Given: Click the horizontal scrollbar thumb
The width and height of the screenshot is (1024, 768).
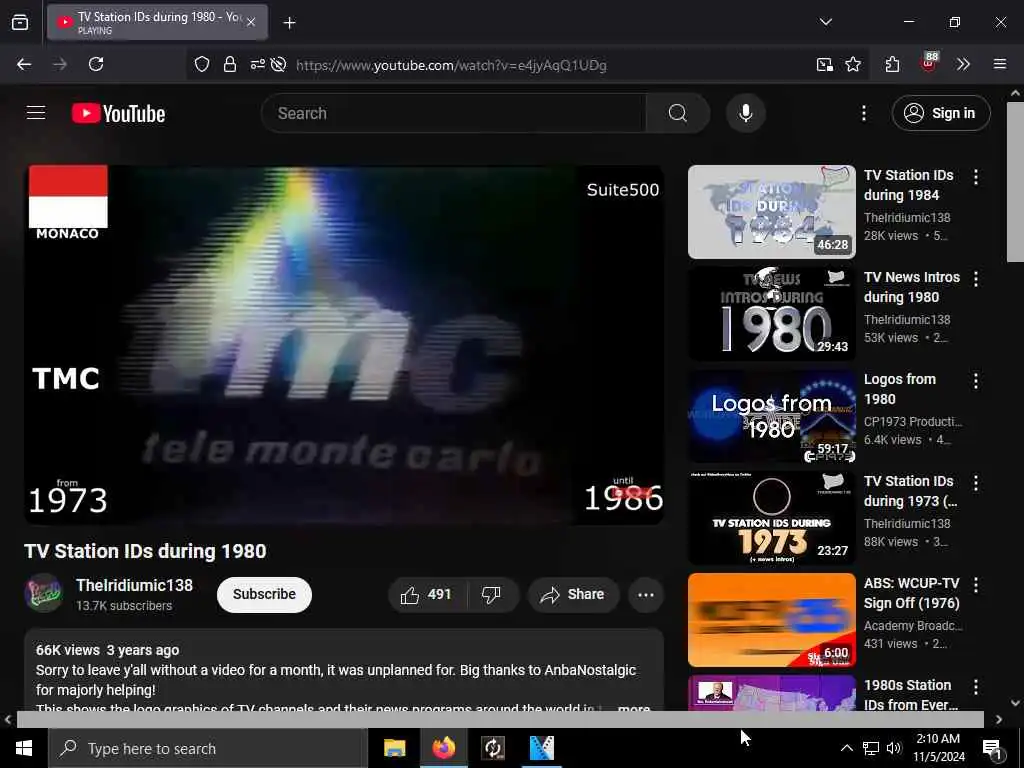Looking at the screenshot, I should [x=500, y=719].
